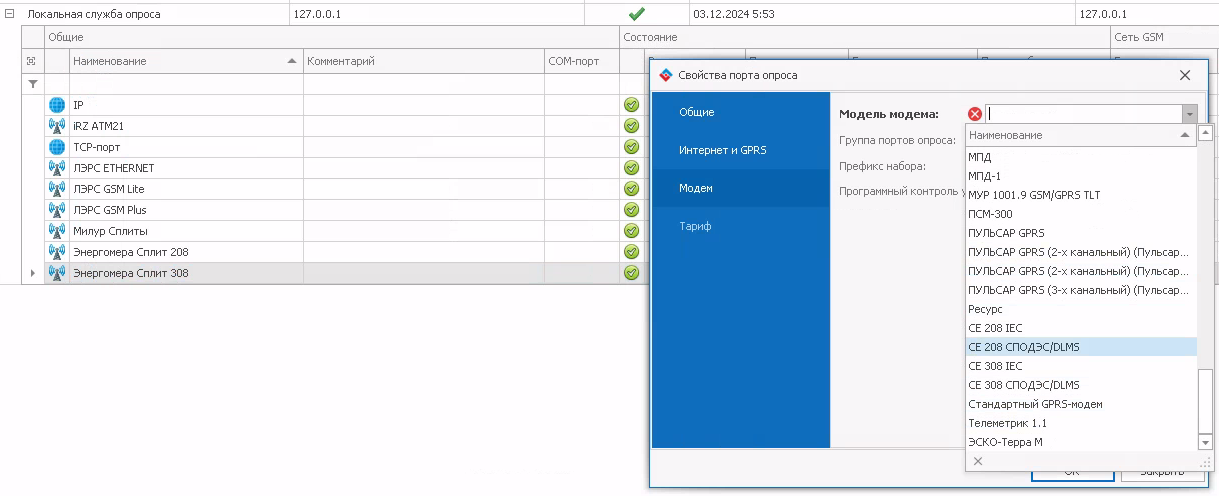Click the antenna icon beside Энергомера Сплит 308
Viewport: 1219px width, 496px height.
(x=57, y=273)
